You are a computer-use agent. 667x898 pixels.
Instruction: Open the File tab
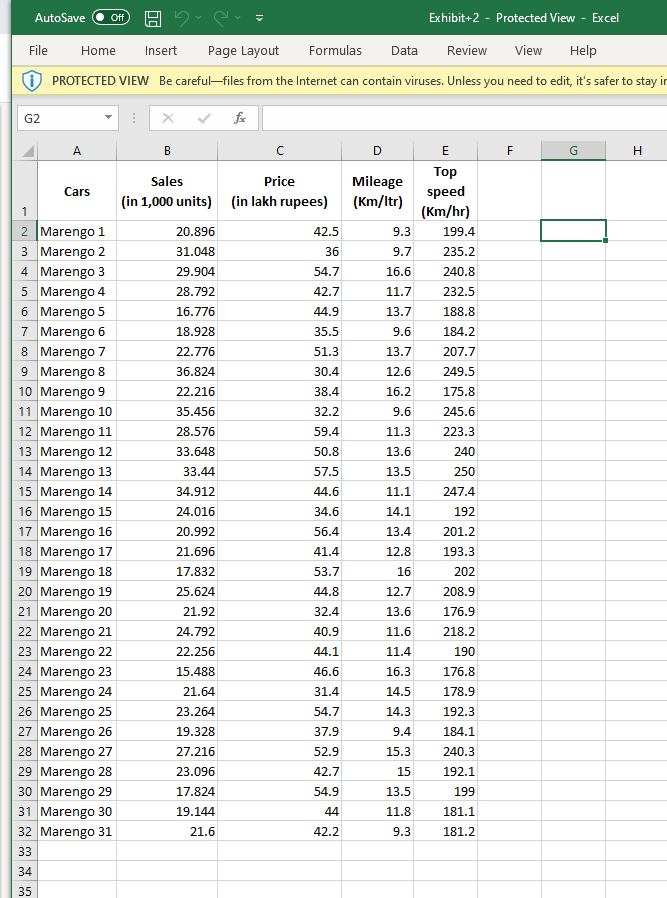point(38,50)
